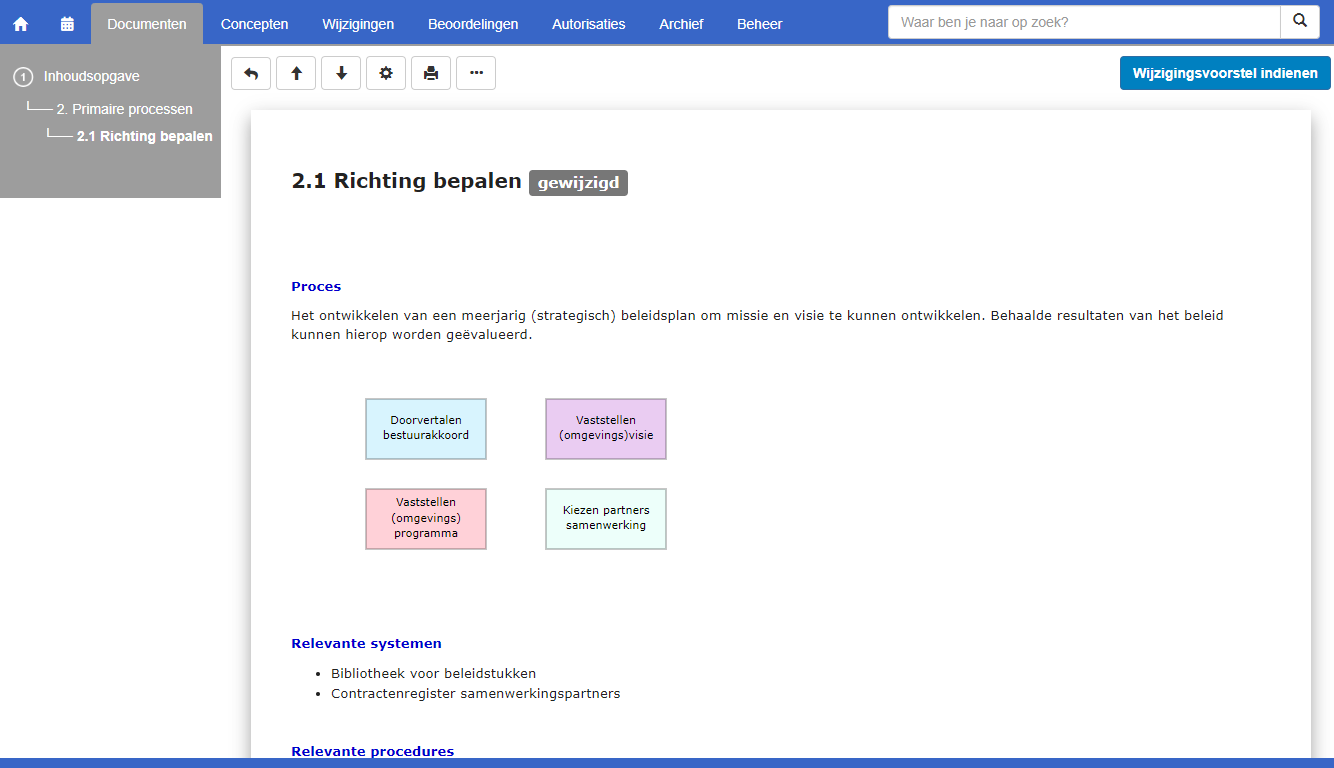Click the search magnifier button
1334x768 pixels.
(1299, 21)
